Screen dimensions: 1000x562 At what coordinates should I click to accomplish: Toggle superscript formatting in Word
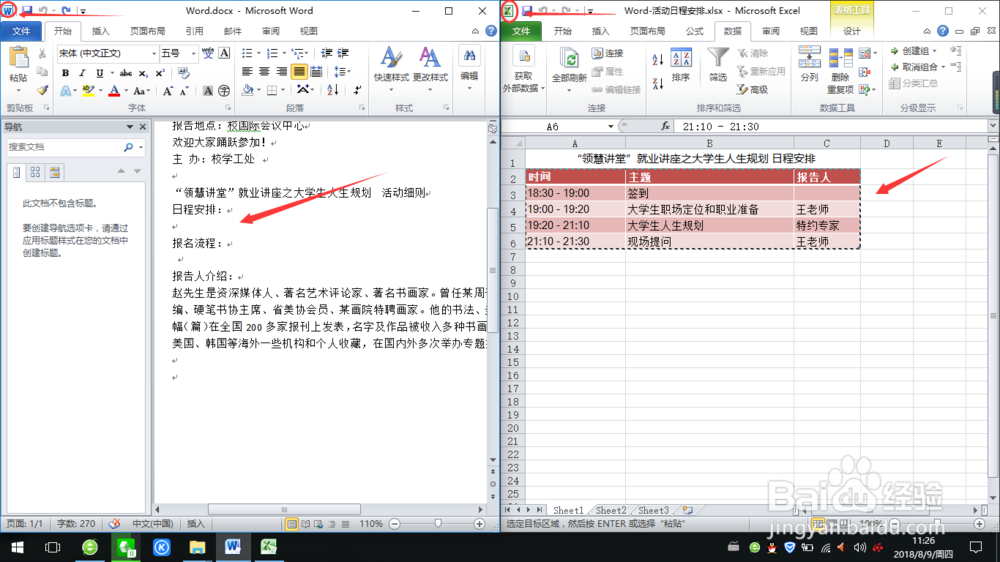point(160,73)
